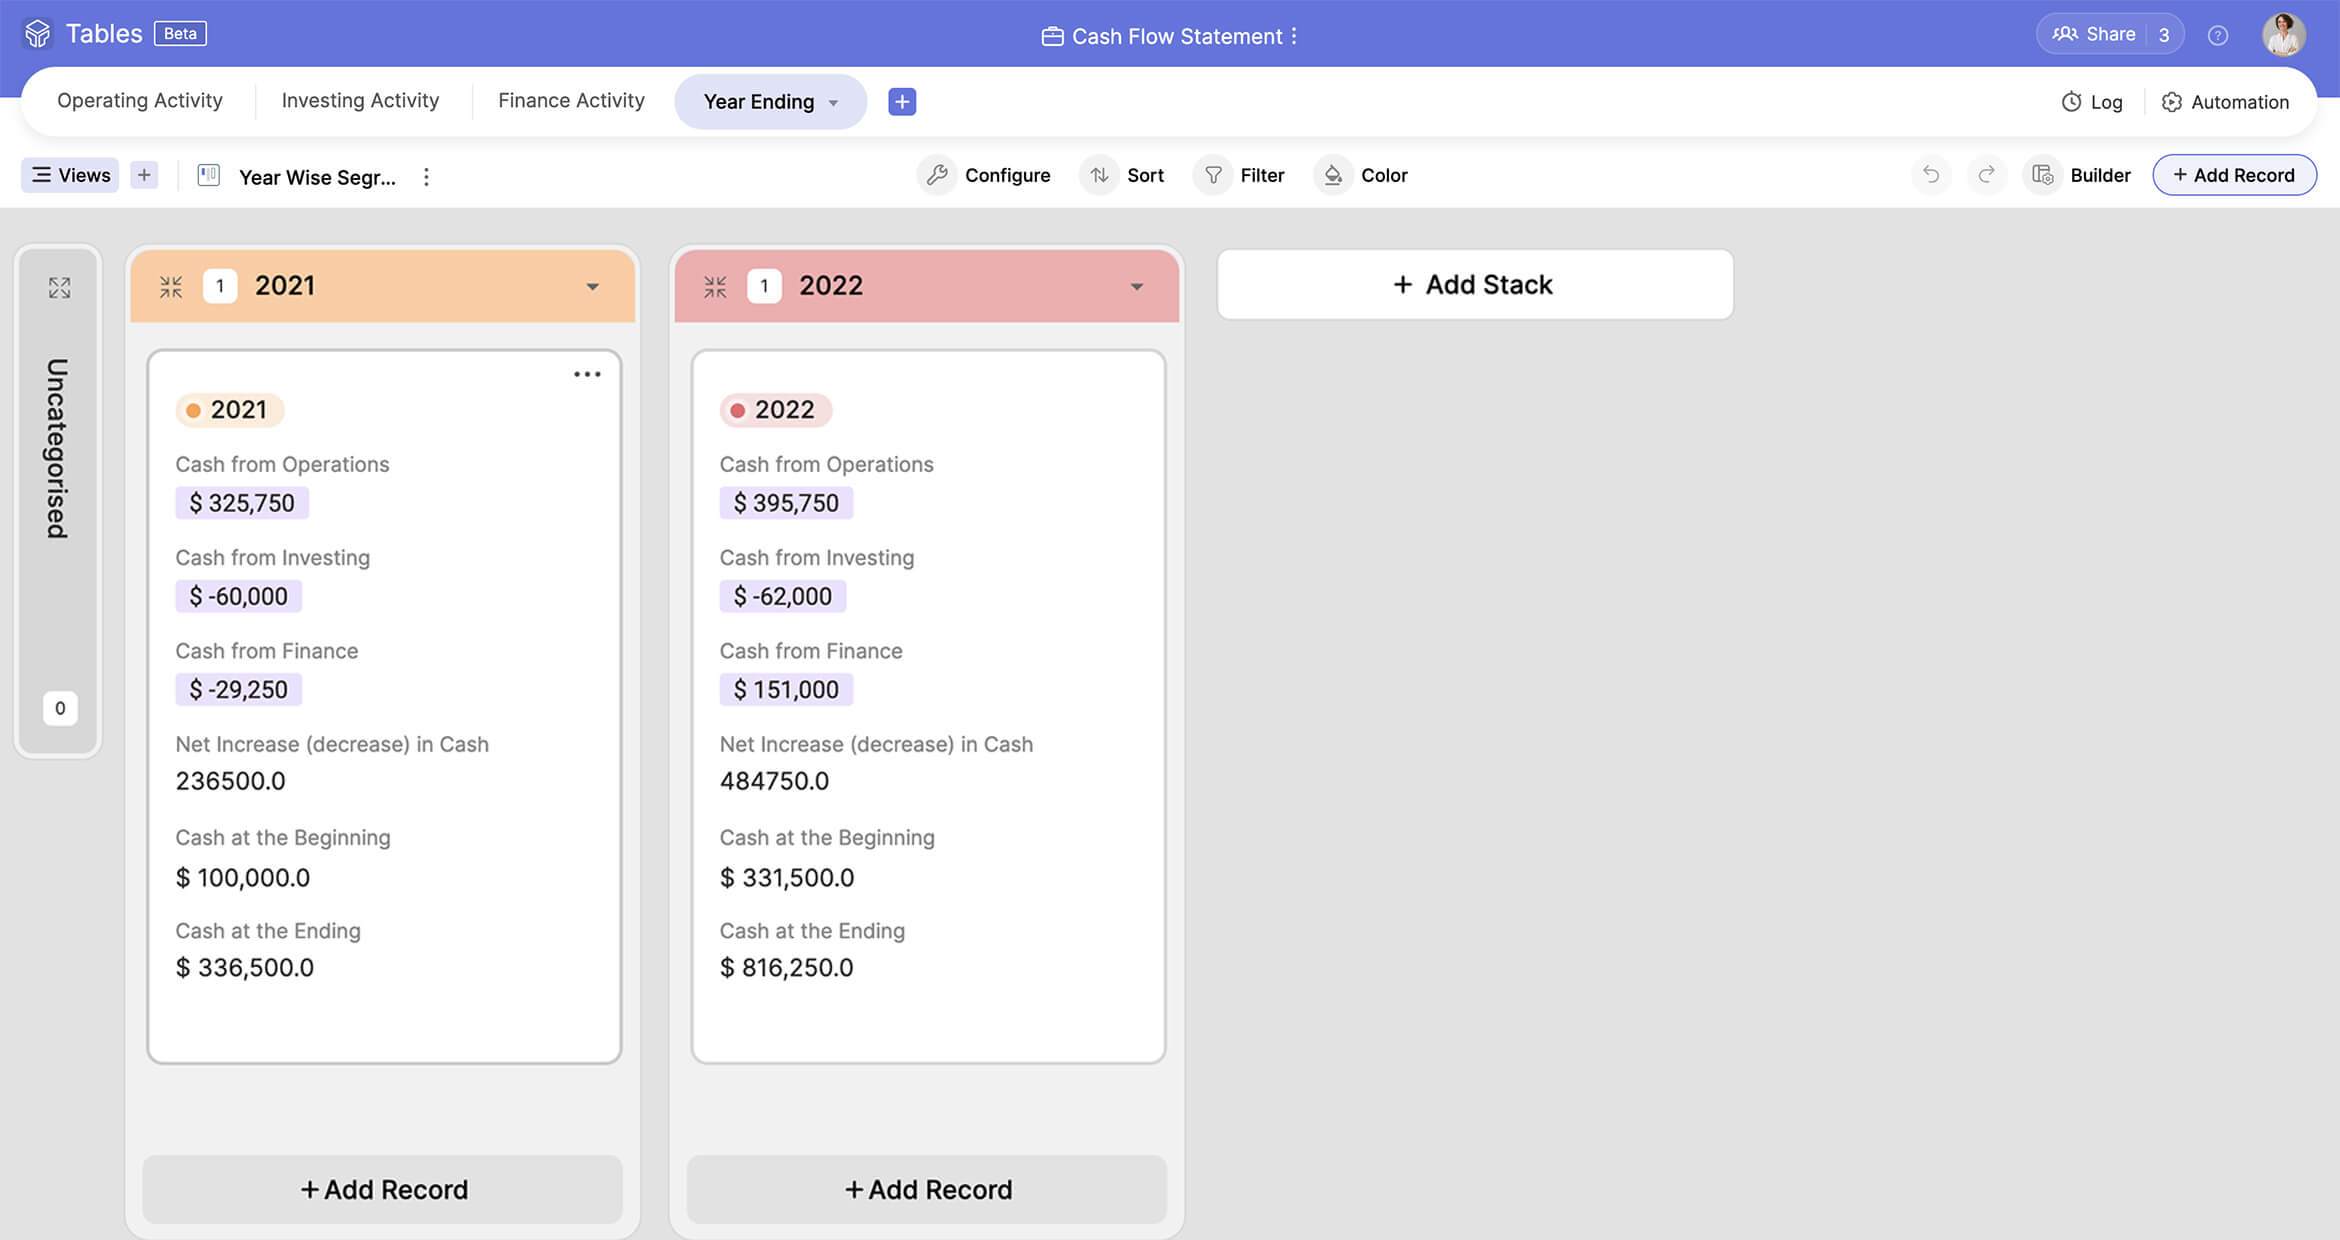This screenshot has width=2340, height=1240.
Task: Open the 2021 card three-dot menu
Action: (587, 374)
